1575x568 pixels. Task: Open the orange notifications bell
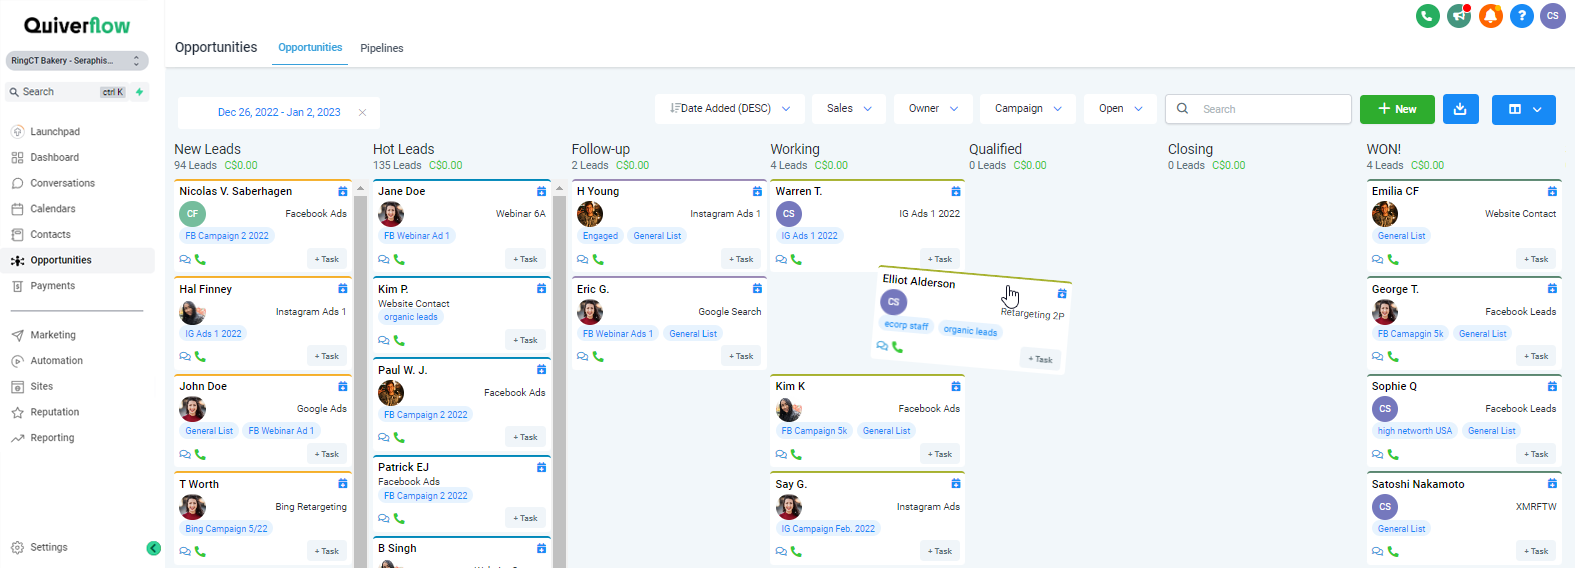click(x=1491, y=16)
